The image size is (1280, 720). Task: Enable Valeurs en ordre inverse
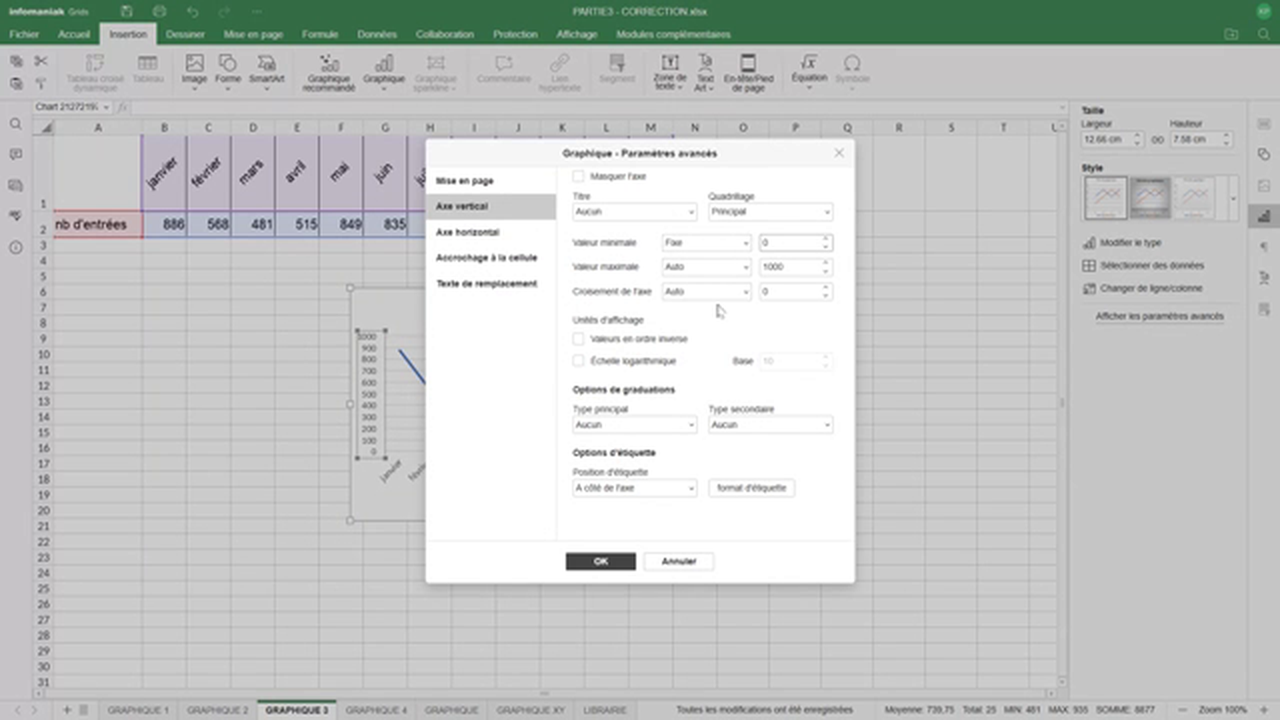578,339
